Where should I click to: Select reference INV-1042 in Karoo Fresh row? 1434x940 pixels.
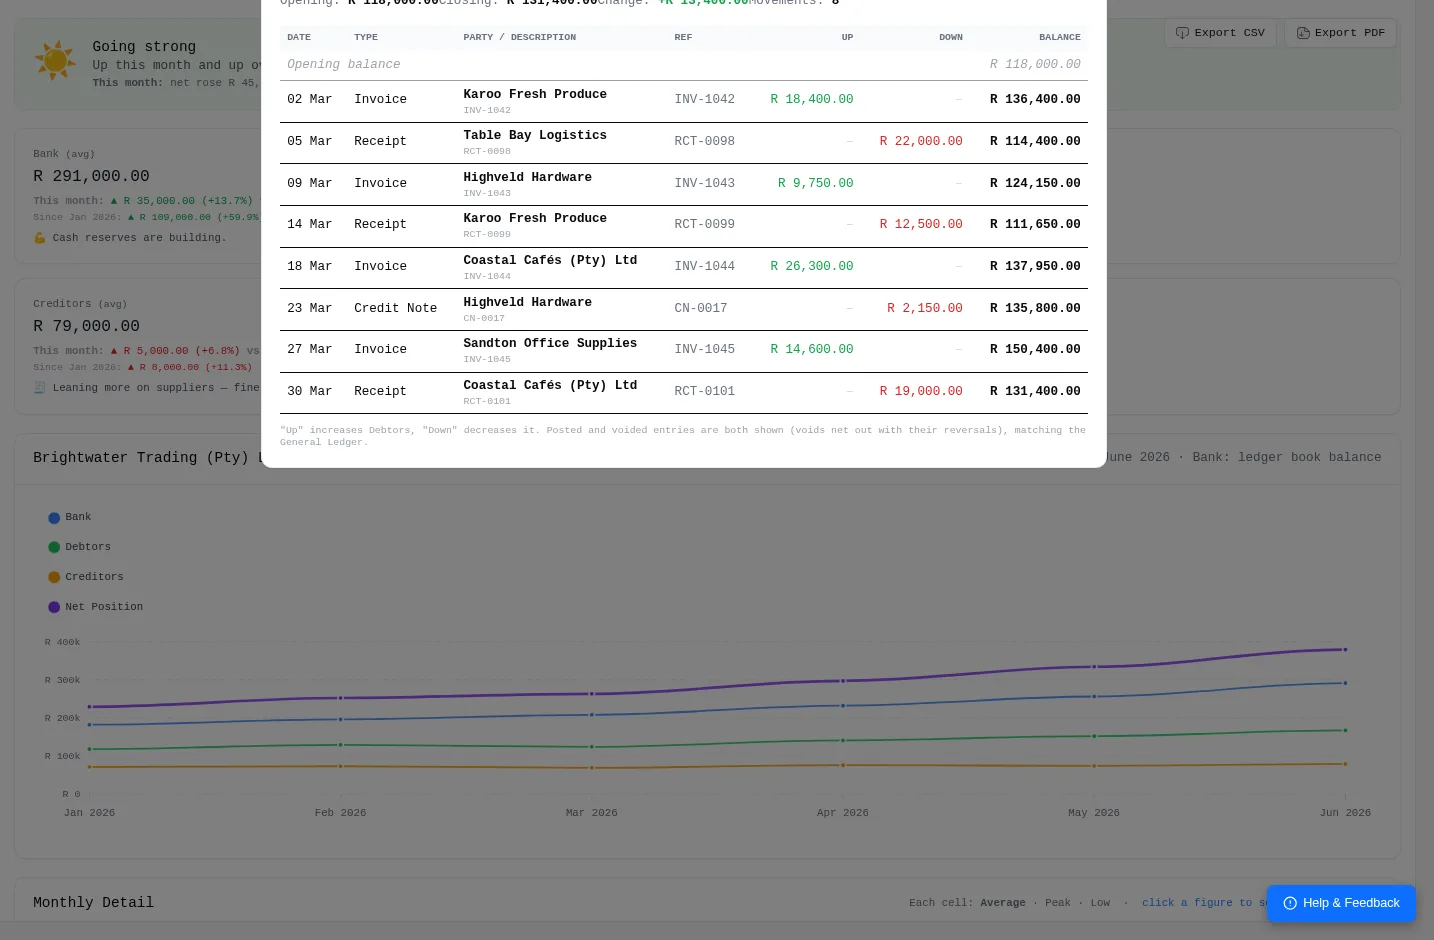[704, 100]
